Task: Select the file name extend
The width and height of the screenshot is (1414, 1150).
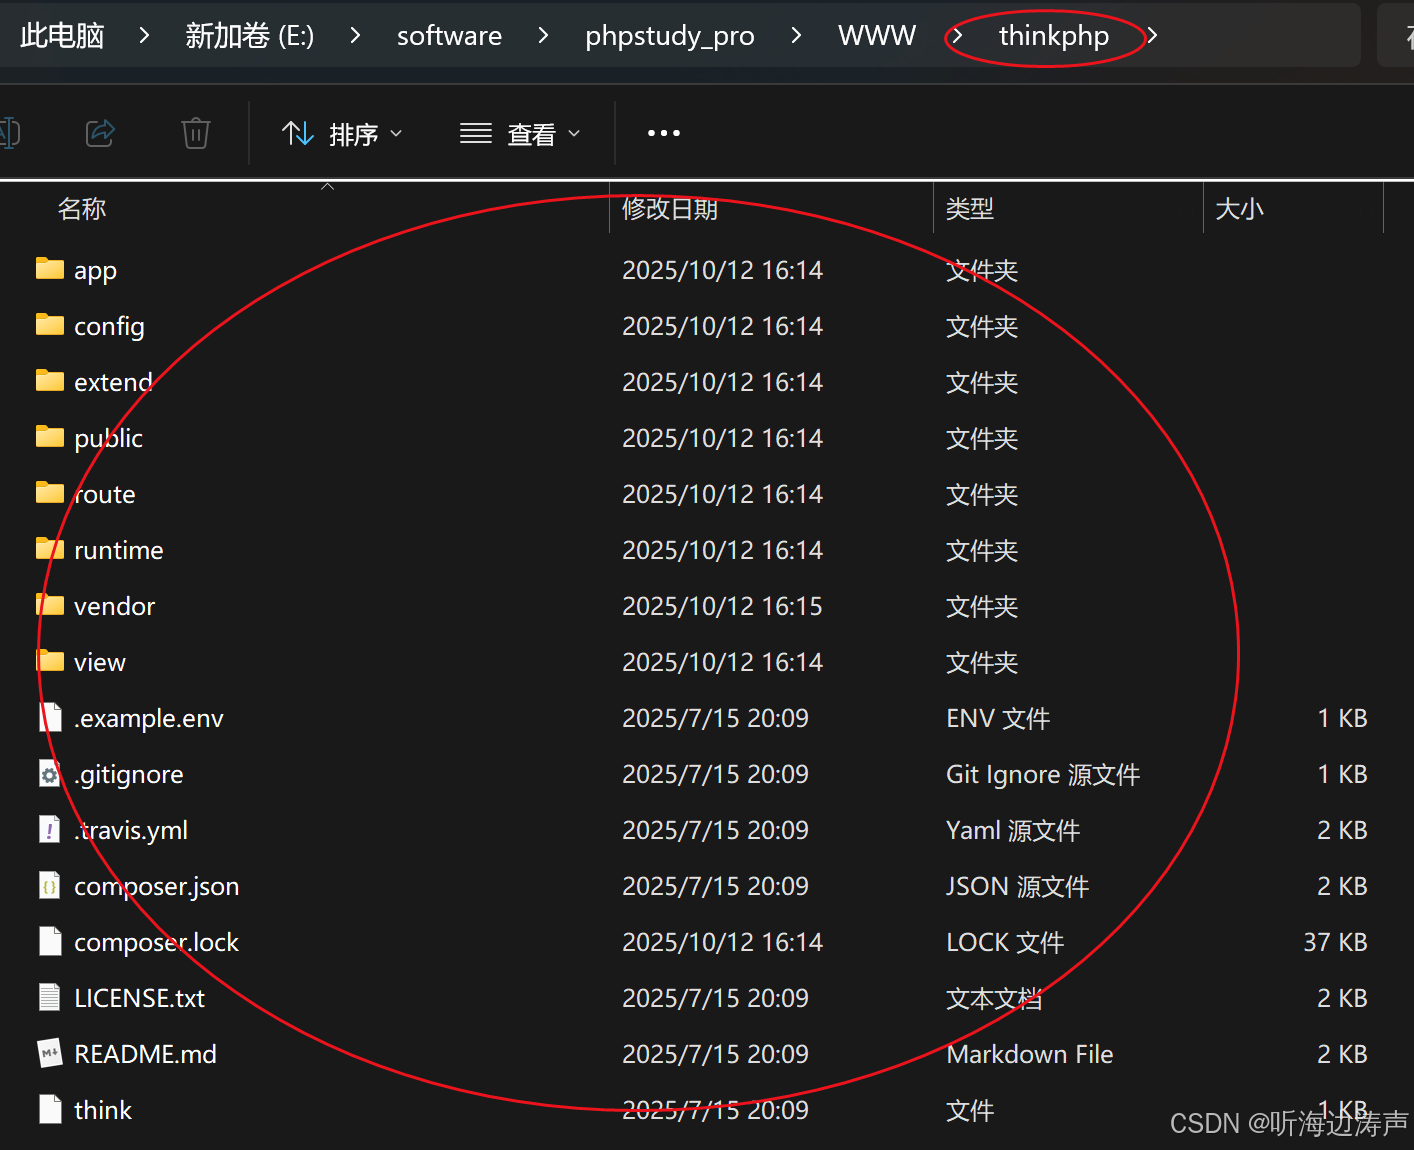Action: (113, 382)
